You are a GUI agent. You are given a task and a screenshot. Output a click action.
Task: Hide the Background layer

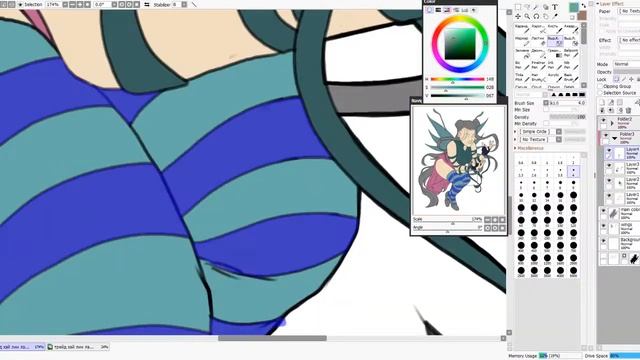tap(603, 240)
